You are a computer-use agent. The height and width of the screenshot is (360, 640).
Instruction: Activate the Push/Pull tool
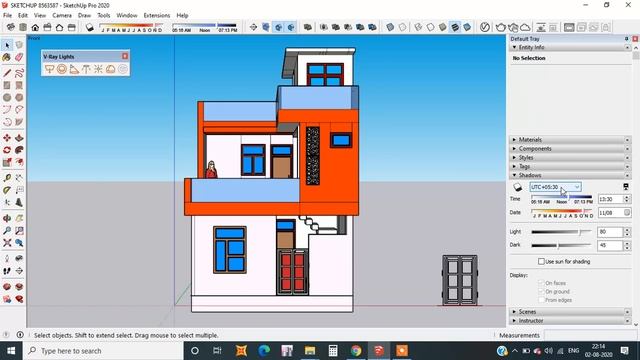pyautogui.click(x=19, y=138)
